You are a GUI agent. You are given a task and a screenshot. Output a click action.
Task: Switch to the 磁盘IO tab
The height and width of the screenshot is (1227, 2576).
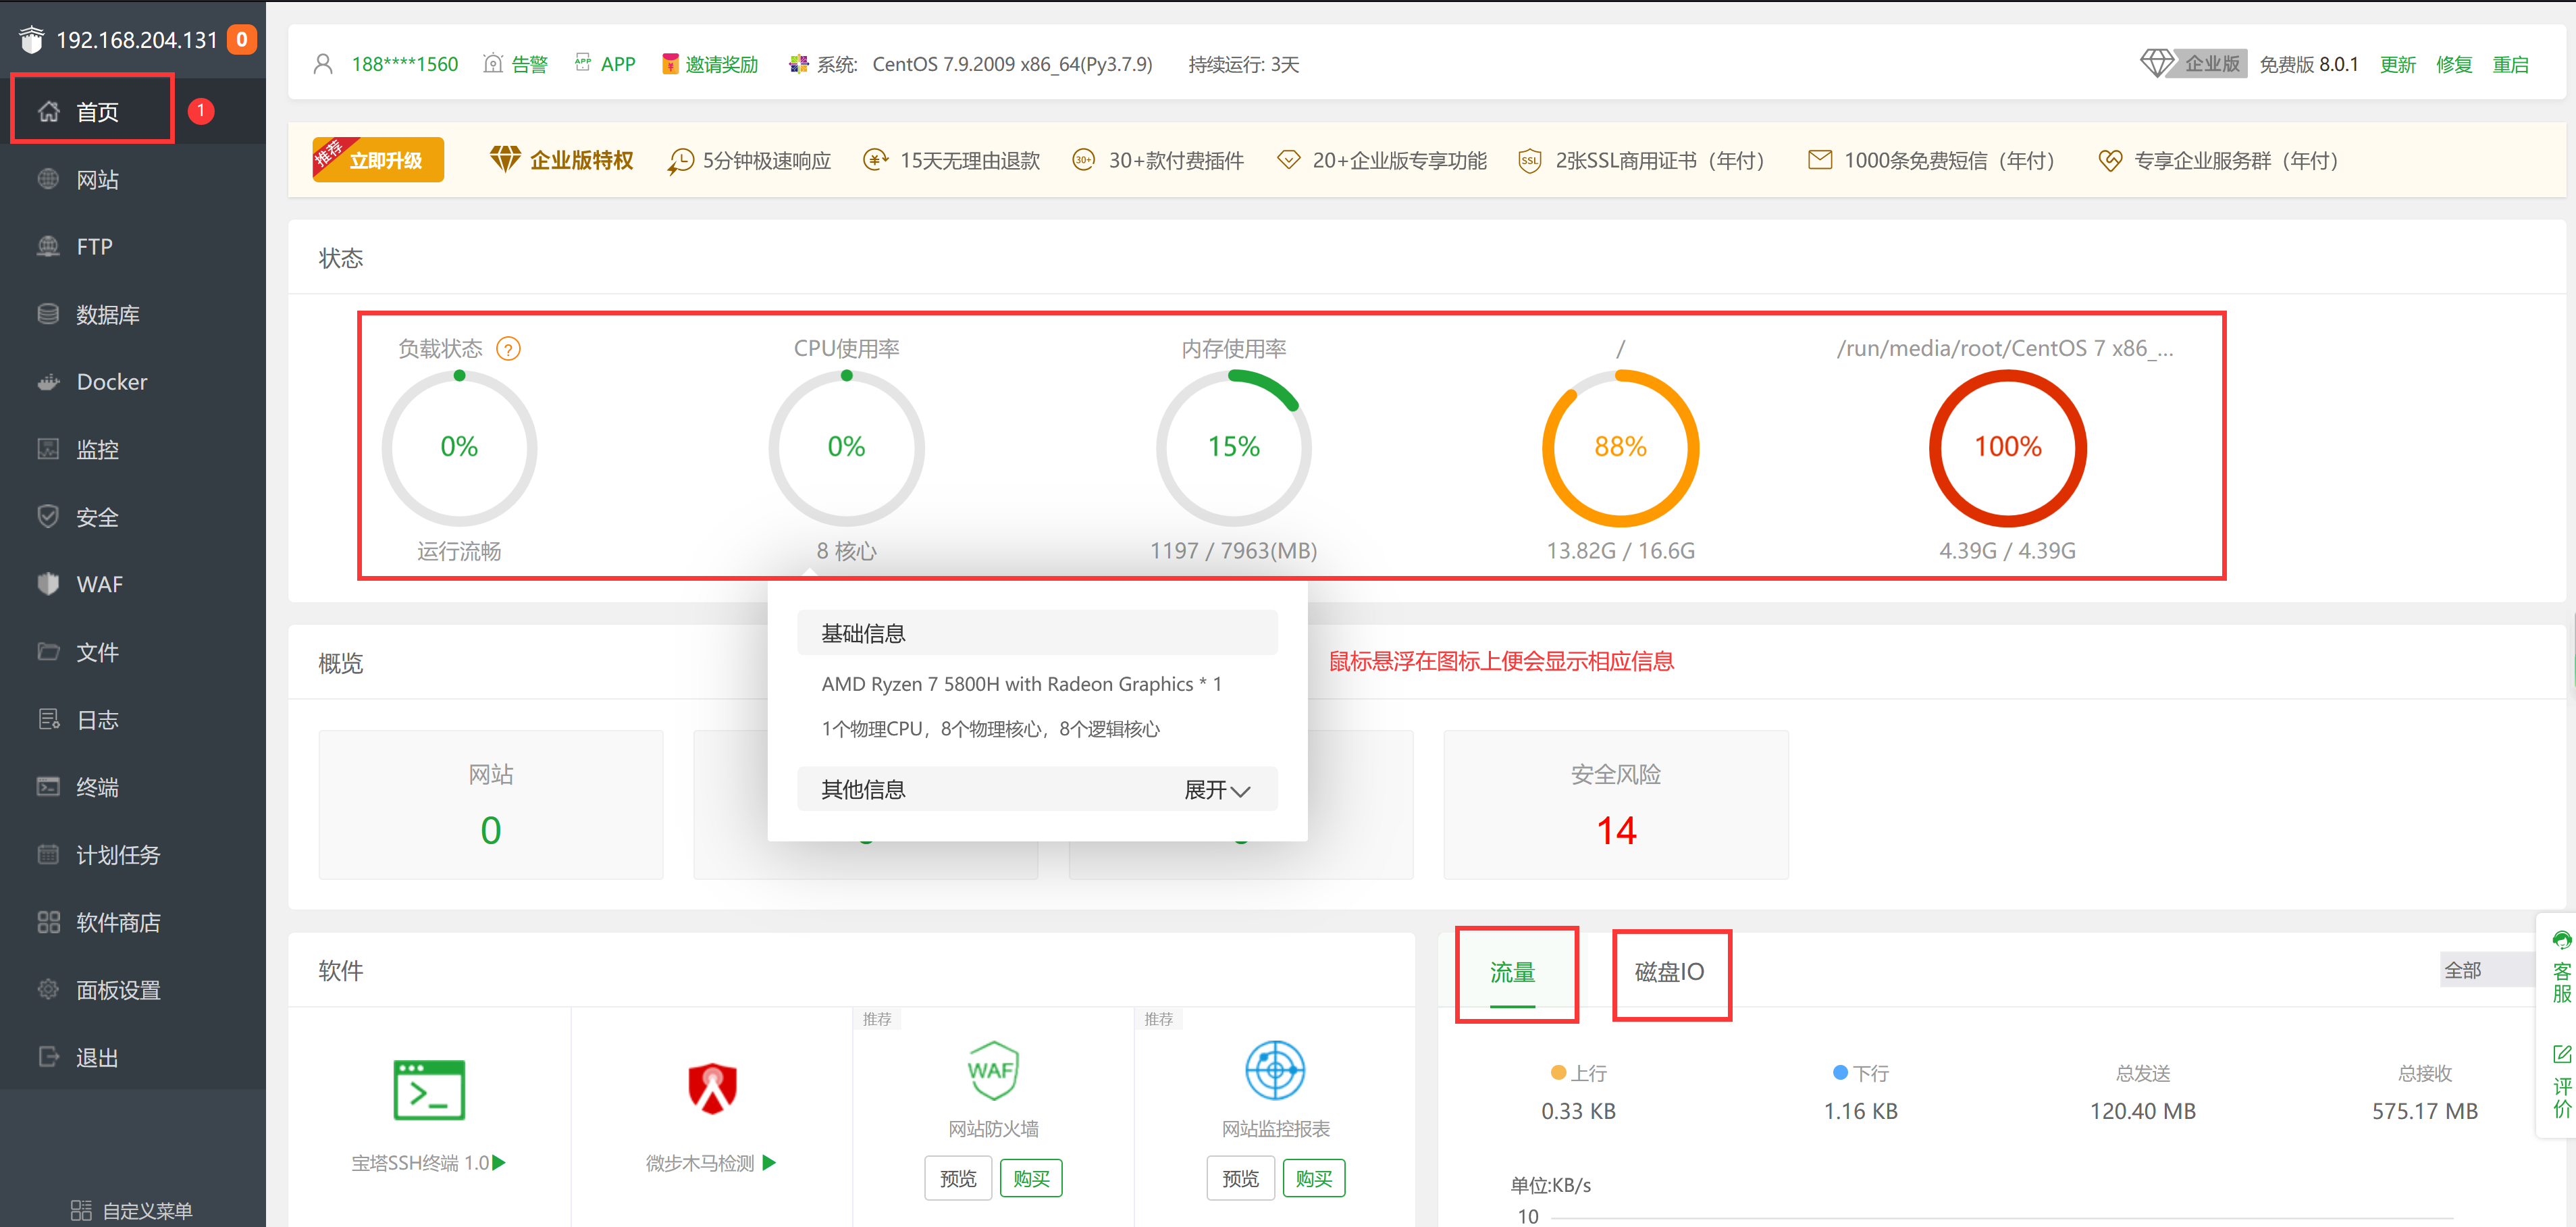point(1669,972)
